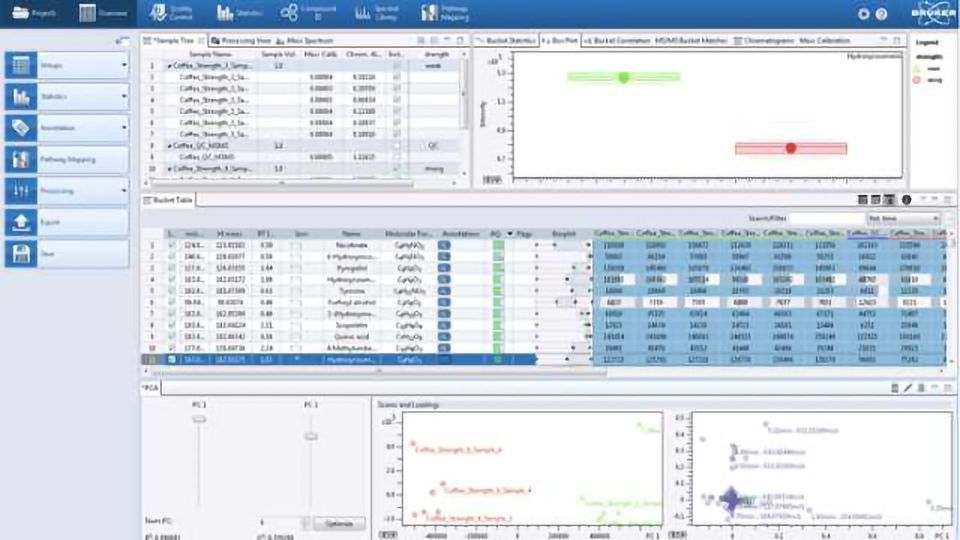
Task: Click the Export upload icon in sidebar
Action: pyautogui.click(x=21, y=222)
